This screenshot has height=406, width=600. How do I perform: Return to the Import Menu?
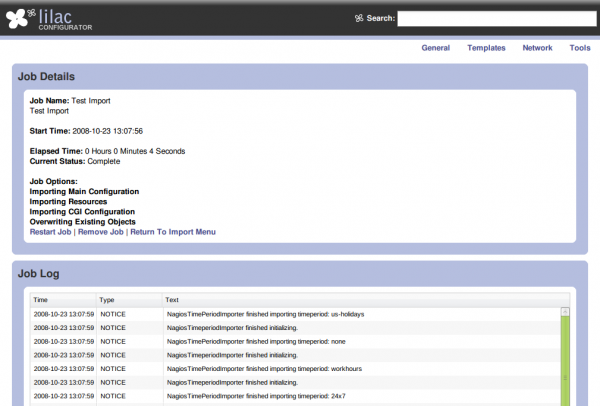click(x=172, y=232)
